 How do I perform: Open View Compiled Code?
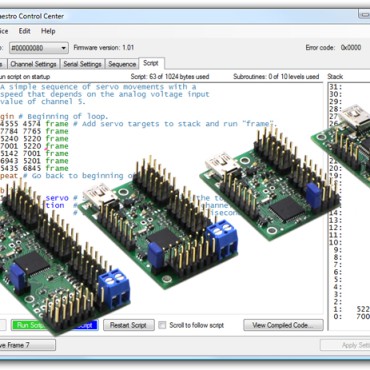(x=283, y=325)
